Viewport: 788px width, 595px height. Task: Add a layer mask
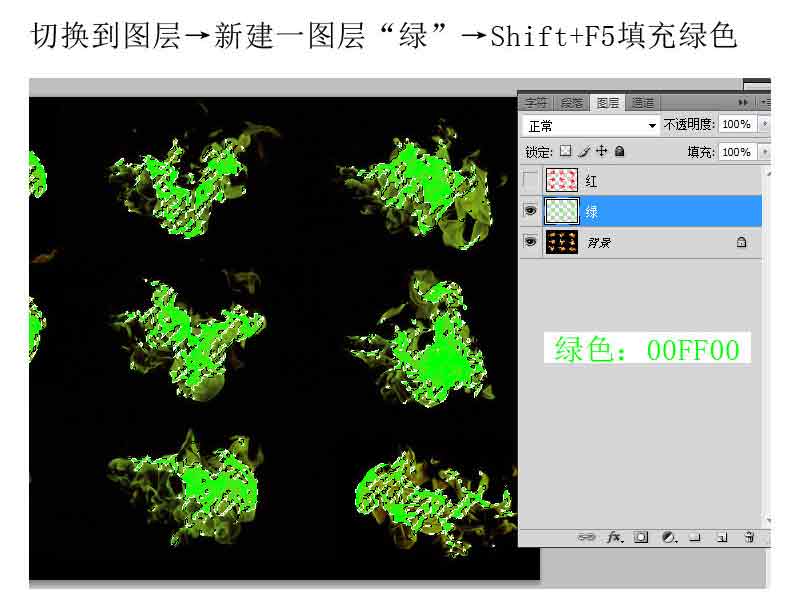click(x=641, y=537)
